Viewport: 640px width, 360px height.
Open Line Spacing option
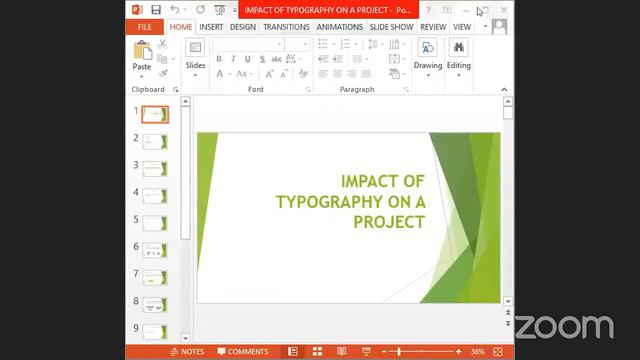click(373, 44)
